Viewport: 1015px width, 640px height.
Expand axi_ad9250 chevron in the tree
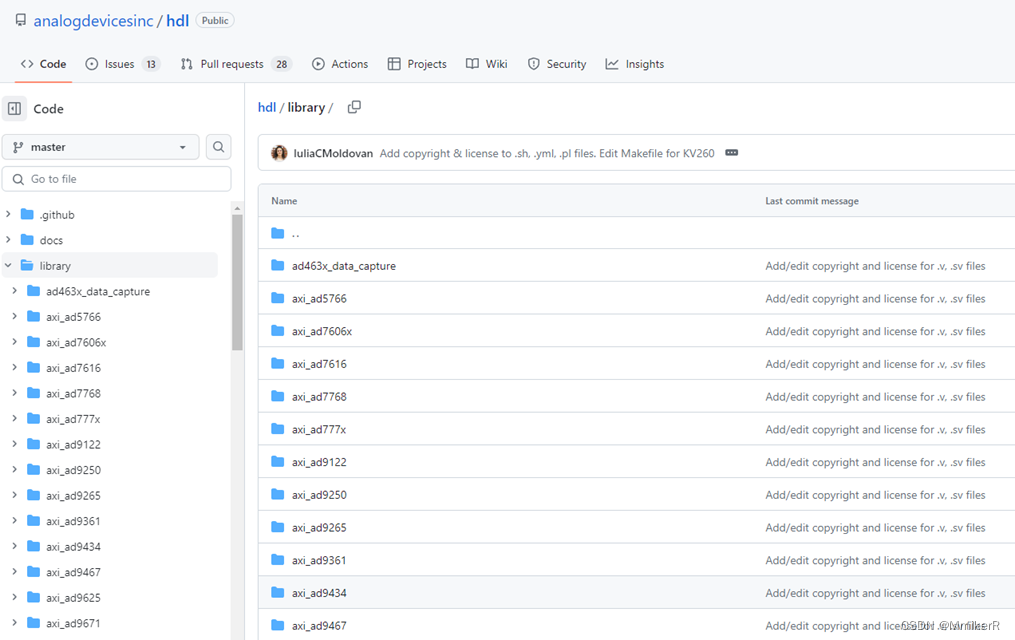(x=14, y=470)
